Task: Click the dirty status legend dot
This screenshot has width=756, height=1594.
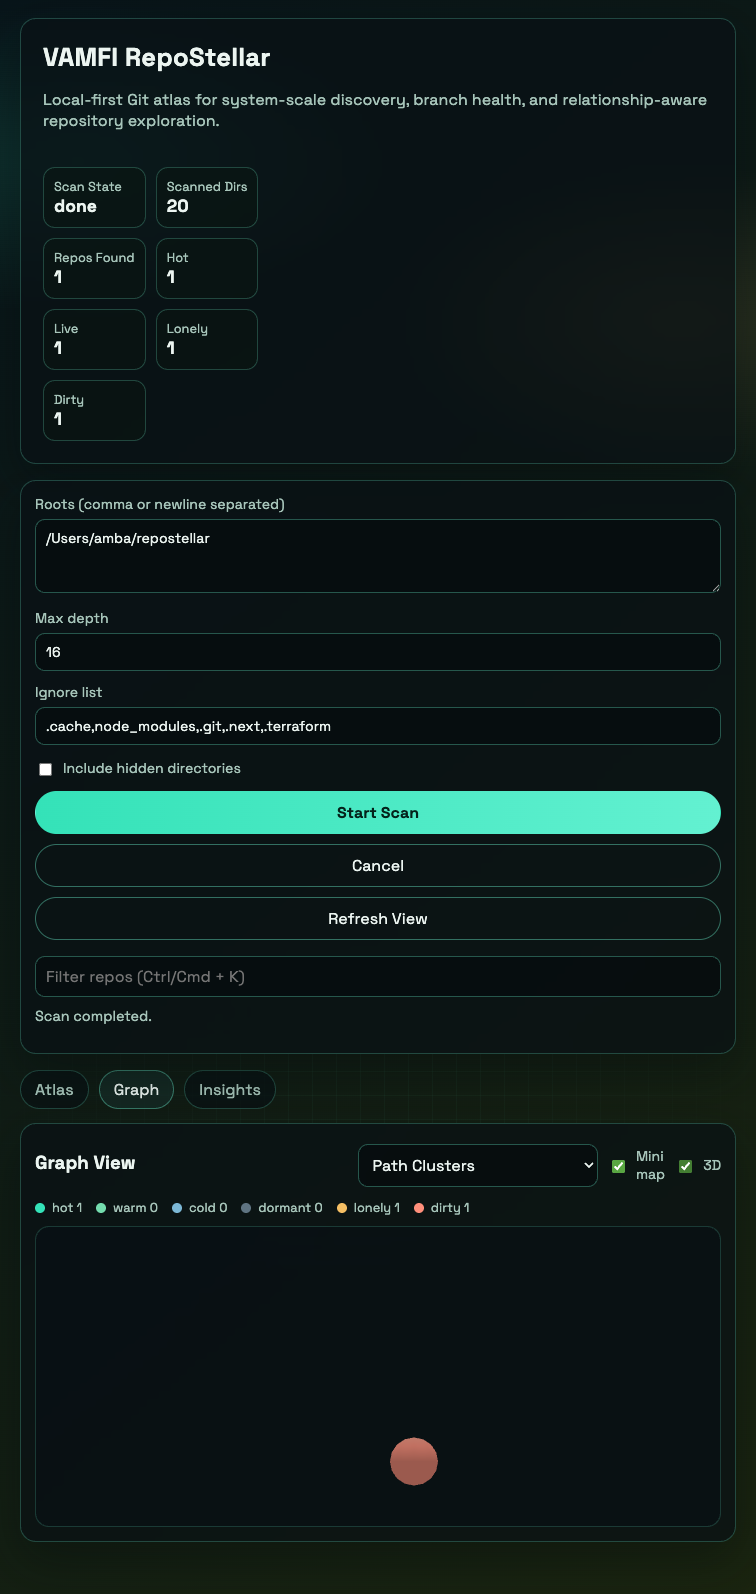Action: pos(418,1208)
